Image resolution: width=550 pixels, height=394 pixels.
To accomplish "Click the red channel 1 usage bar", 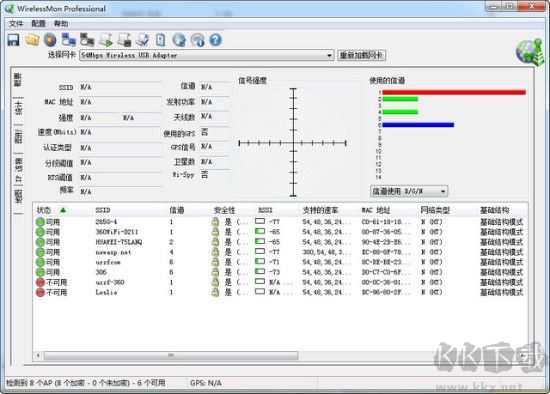I will pyautogui.click(x=454, y=92).
